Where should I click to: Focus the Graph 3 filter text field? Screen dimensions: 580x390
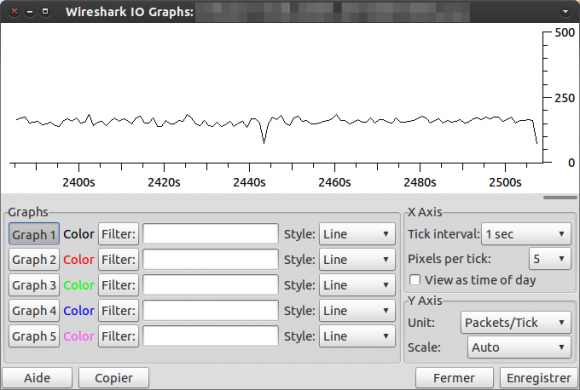click(x=210, y=285)
